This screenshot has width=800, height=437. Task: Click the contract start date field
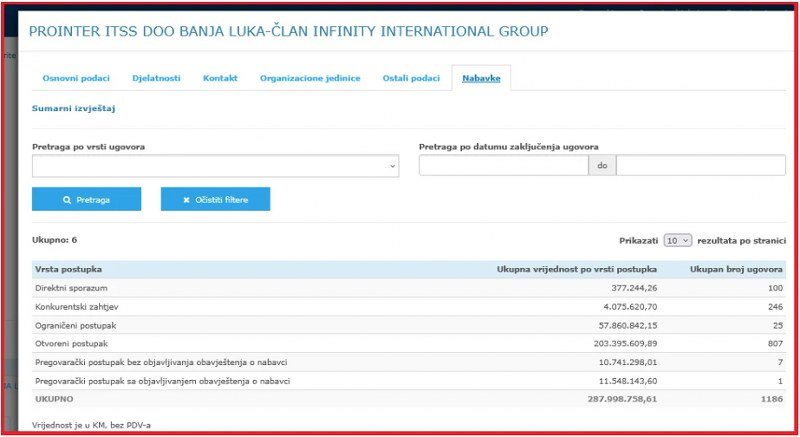503,166
